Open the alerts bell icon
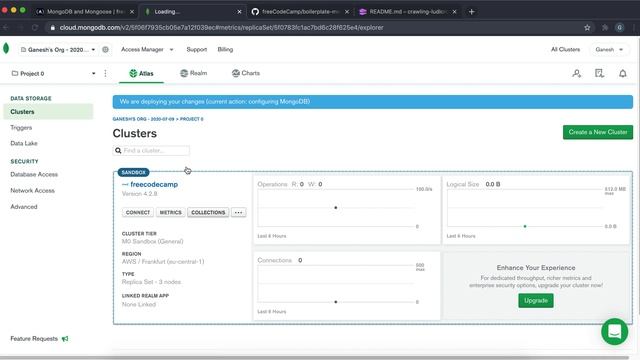This screenshot has height=360, width=640. [x=622, y=73]
